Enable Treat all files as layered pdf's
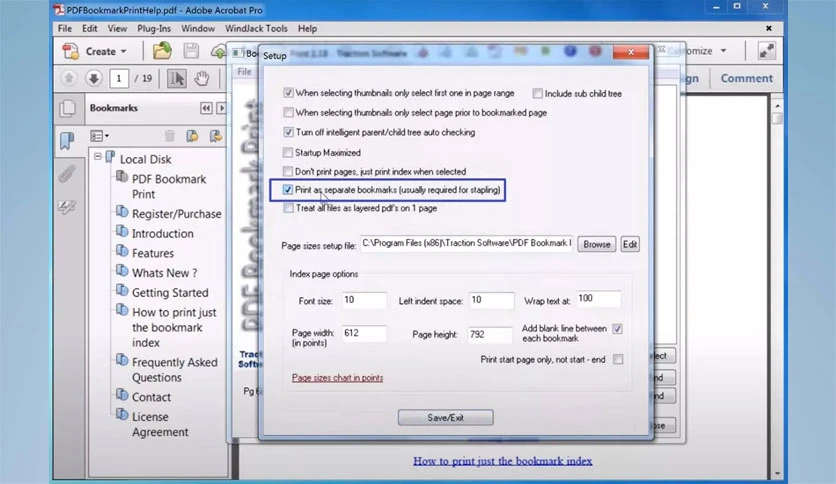836x484 pixels. click(x=288, y=208)
